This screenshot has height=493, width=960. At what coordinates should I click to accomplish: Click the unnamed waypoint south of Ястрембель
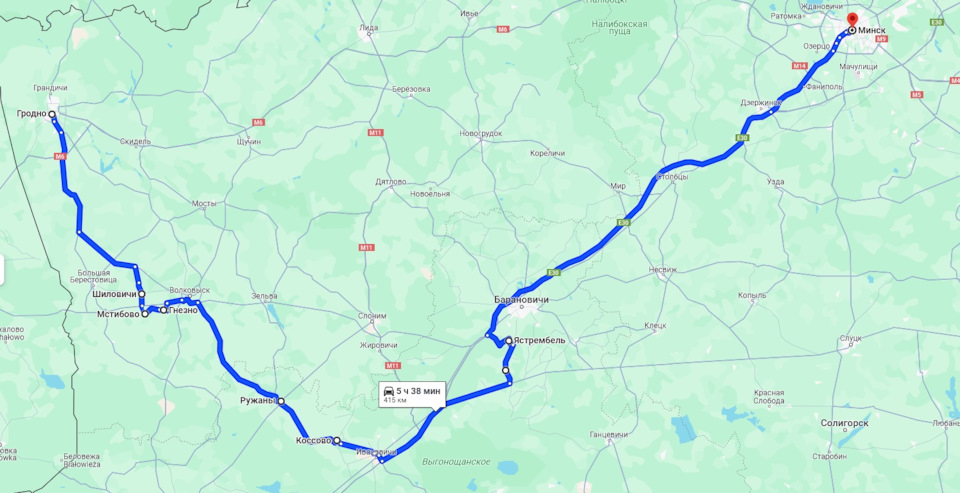click(505, 370)
